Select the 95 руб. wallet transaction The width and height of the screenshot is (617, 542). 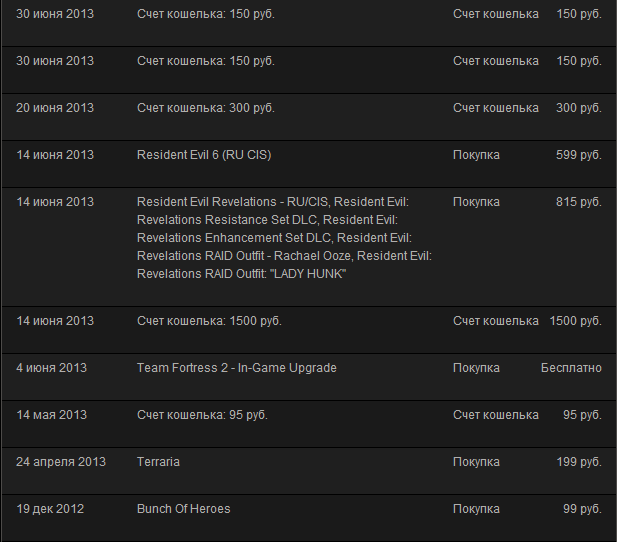click(x=309, y=424)
